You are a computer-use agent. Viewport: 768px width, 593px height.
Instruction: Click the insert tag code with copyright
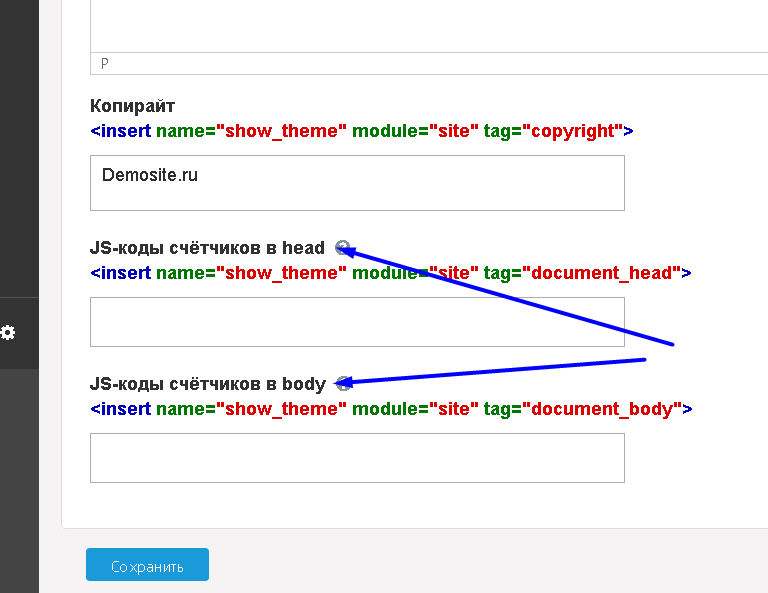click(x=361, y=131)
